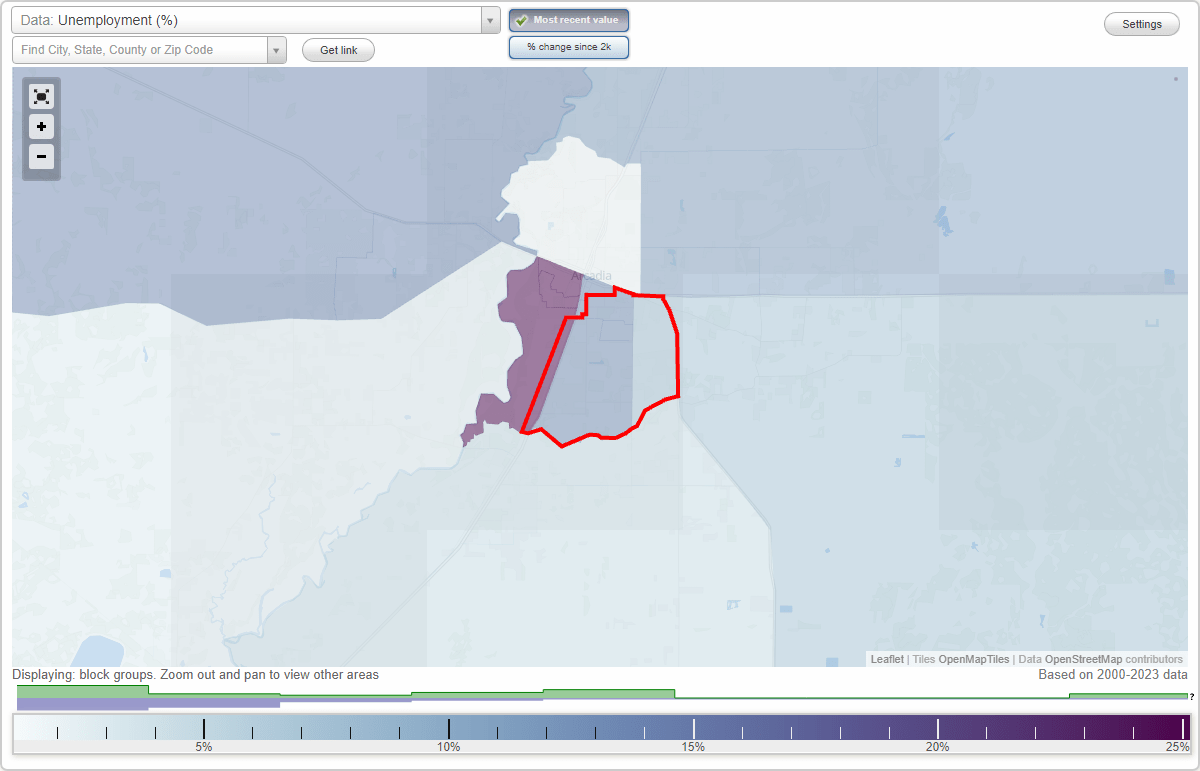The height and width of the screenshot is (771, 1200).
Task: Click the Data selector's dropdown arrow icon
Action: 489,19
